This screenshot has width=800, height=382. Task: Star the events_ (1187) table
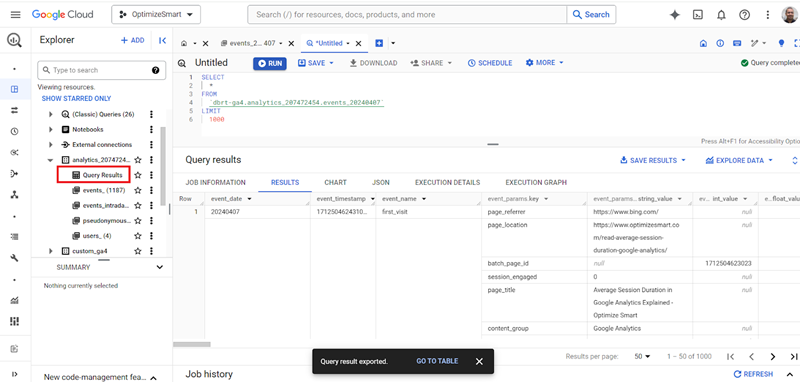pos(137,190)
